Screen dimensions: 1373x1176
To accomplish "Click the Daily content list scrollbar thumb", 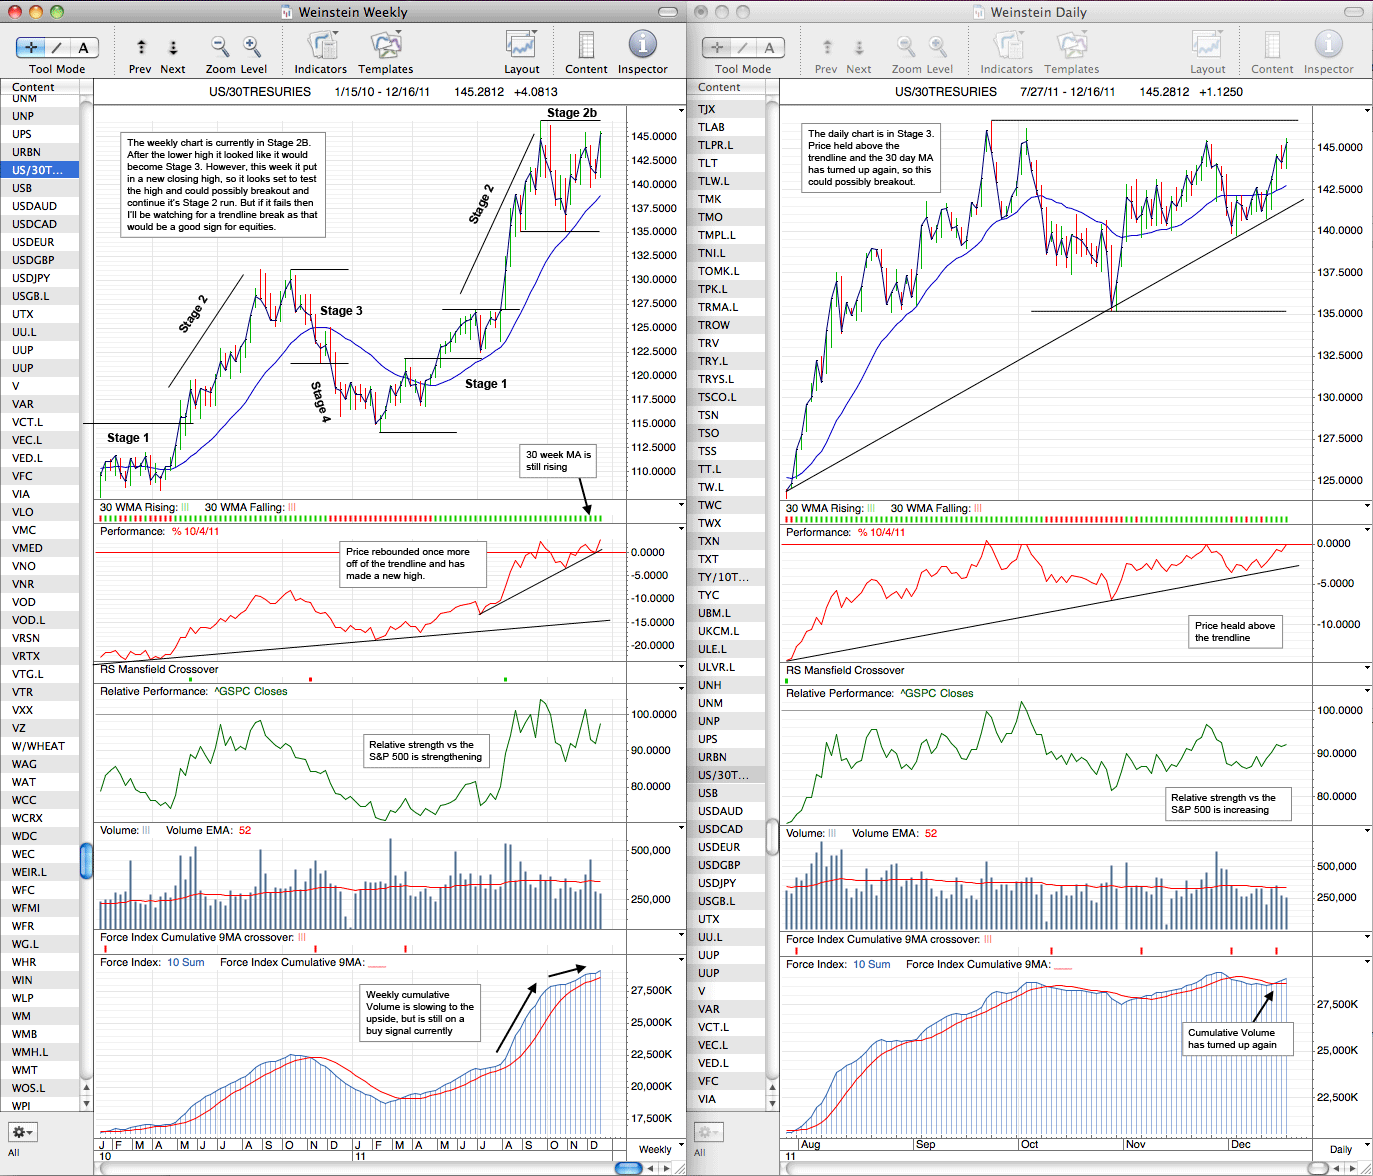I will (772, 837).
